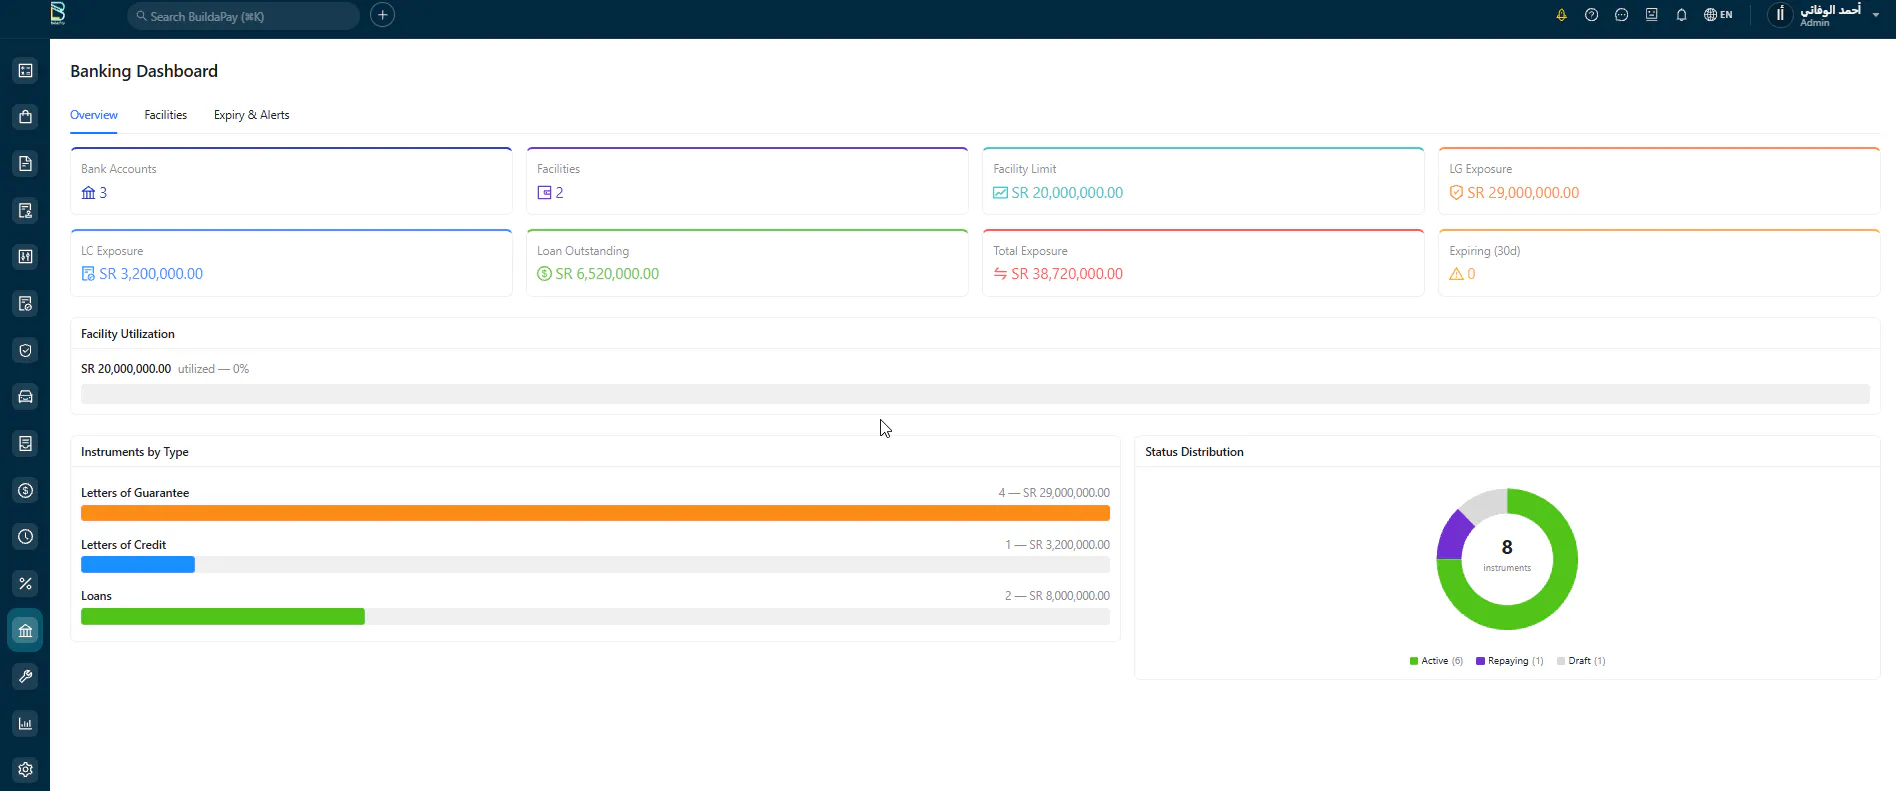Click '2 — SR 8,000,000.00' loans total
The height and width of the screenshot is (791, 1896).
click(x=1058, y=596)
